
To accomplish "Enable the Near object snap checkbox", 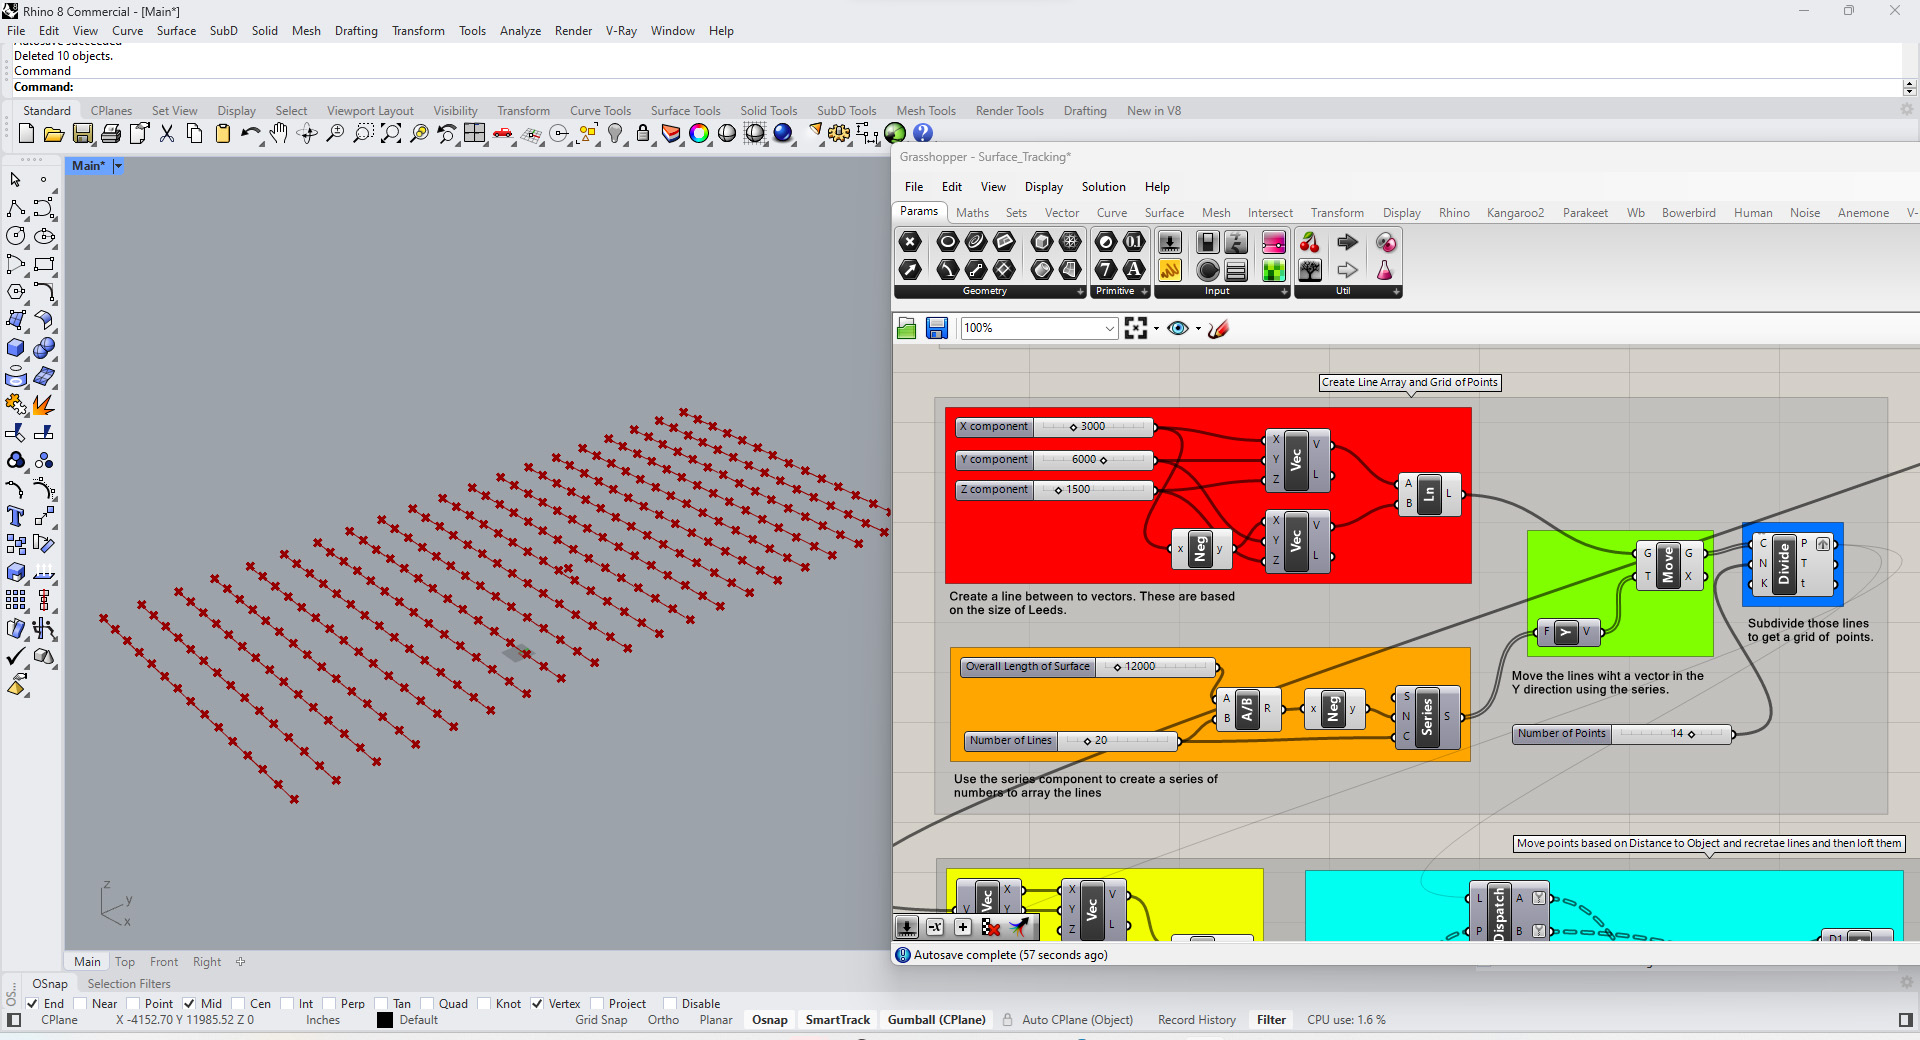I will pos(80,1004).
